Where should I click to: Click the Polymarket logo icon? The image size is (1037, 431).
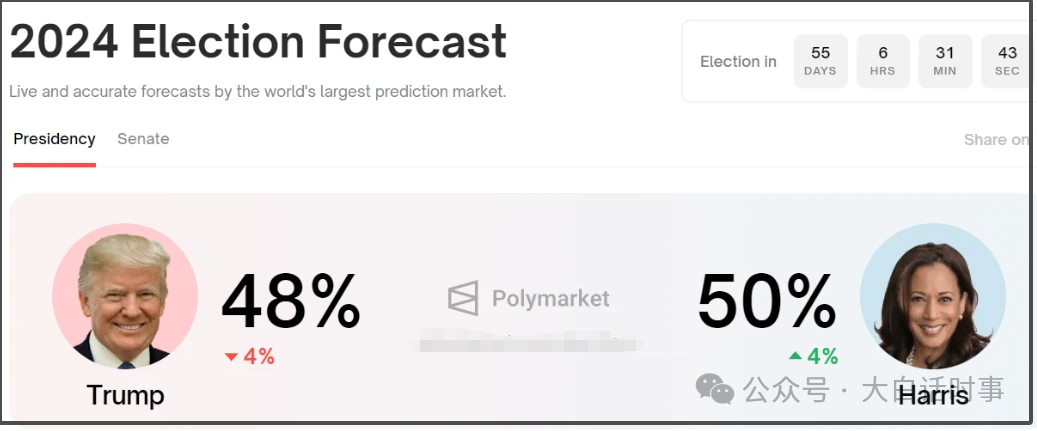463,298
